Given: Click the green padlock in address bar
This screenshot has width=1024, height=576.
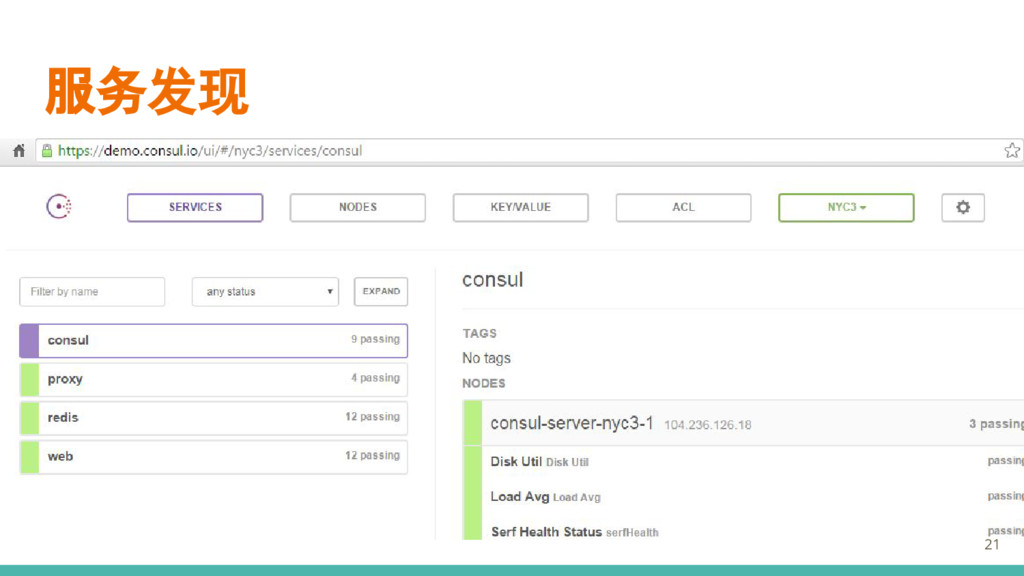Looking at the screenshot, I should click(x=47, y=151).
